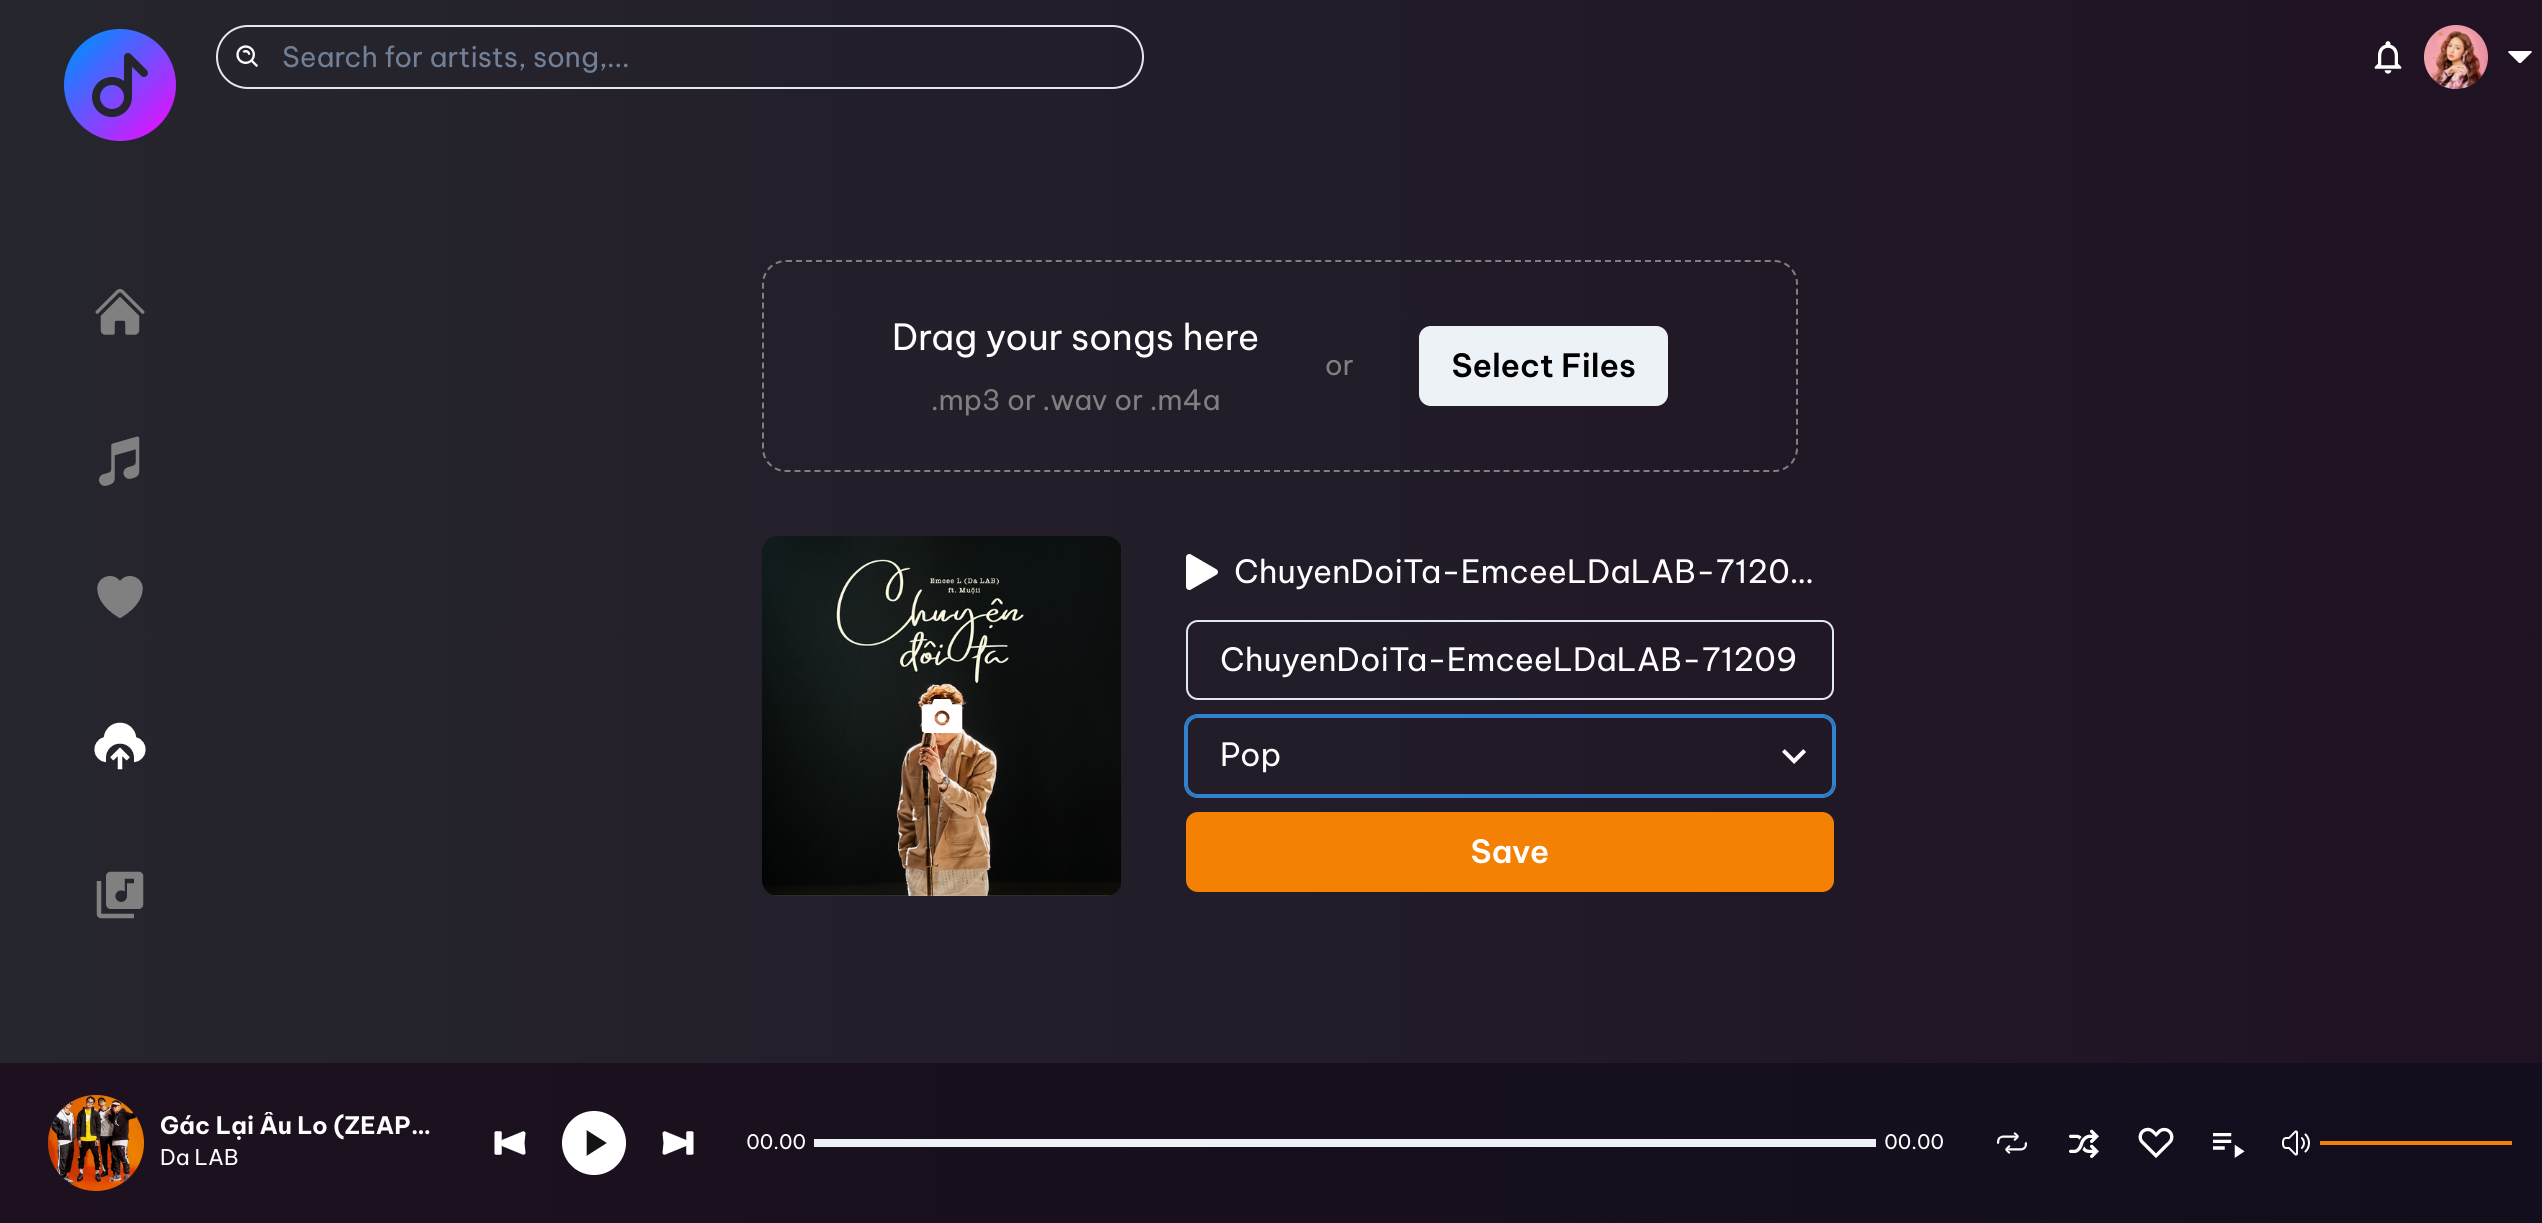Image resolution: width=2542 pixels, height=1223 pixels.
Task: Adjust the orange volume slider
Action: [2415, 1143]
